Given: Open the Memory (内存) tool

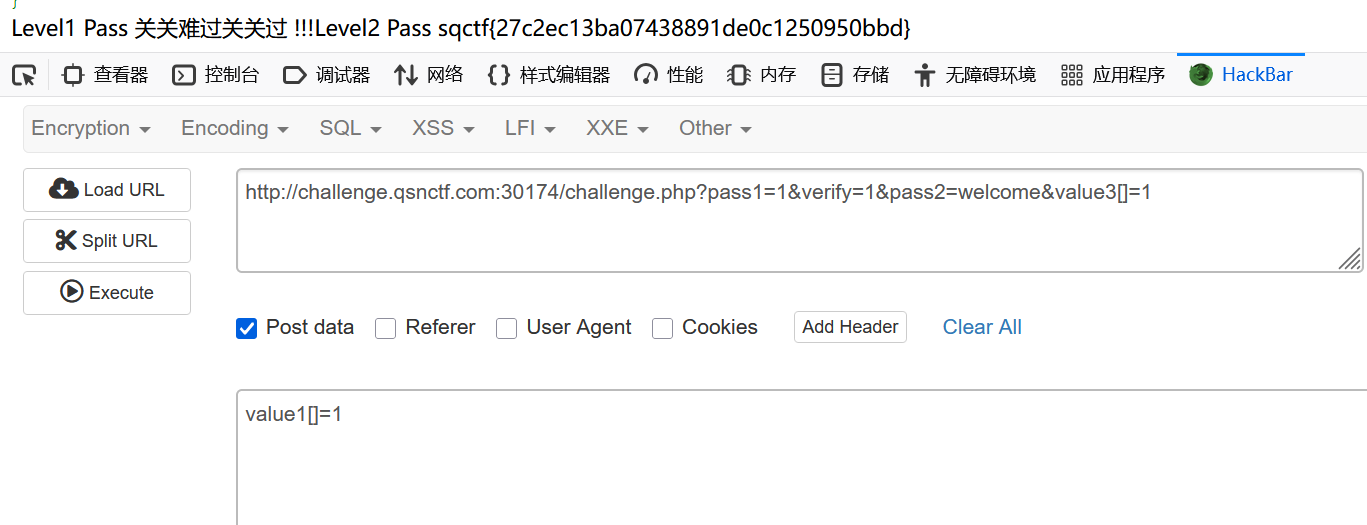Looking at the screenshot, I should point(761,75).
